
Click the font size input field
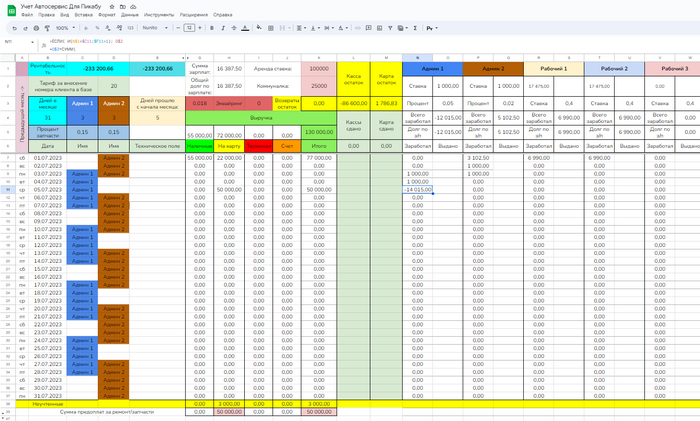coord(189,28)
